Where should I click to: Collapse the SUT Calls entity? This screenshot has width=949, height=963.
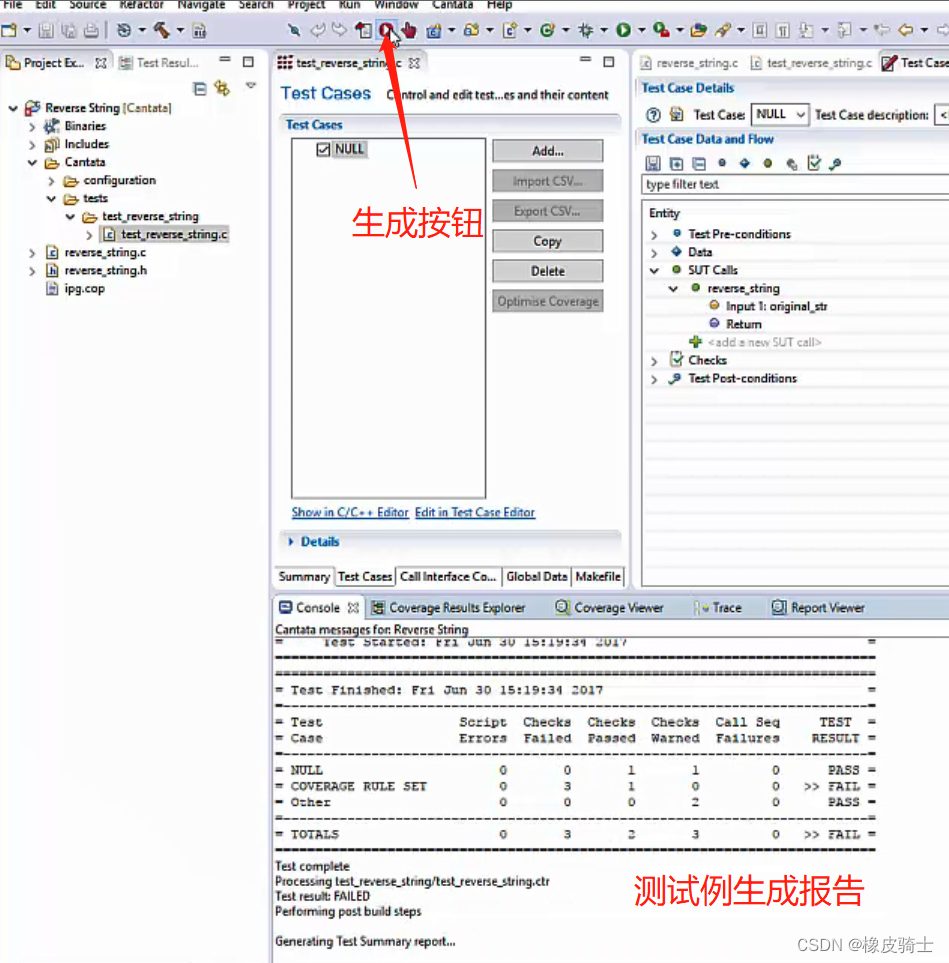tap(654, 270)
